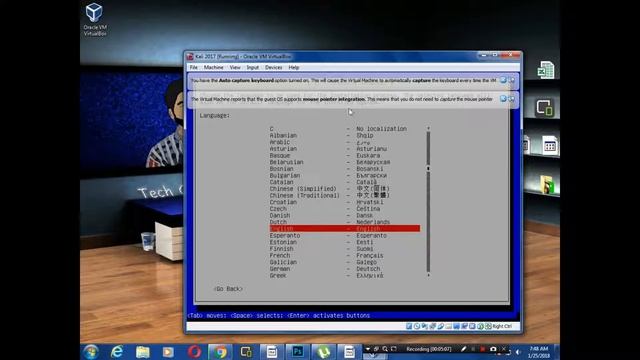This screenshot has width=640, height=360.
Task: Launch Opera from the taskbar
Action: point(194,352)
